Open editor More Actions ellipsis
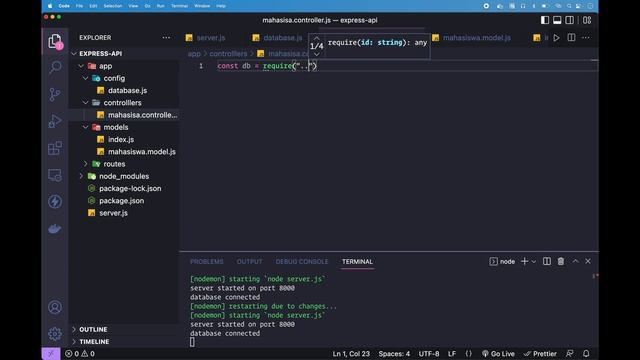The height and width of the screenshot is (360, 640). click(x=586, y=38)
